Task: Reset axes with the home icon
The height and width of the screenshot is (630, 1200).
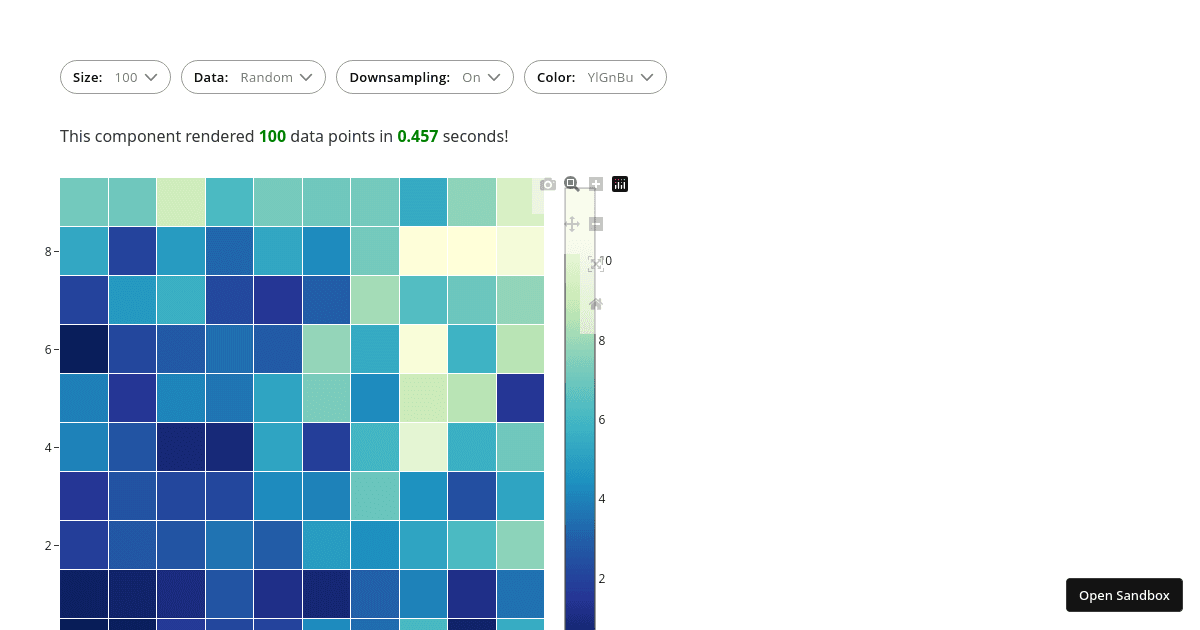Action: [x=596, y=305]
